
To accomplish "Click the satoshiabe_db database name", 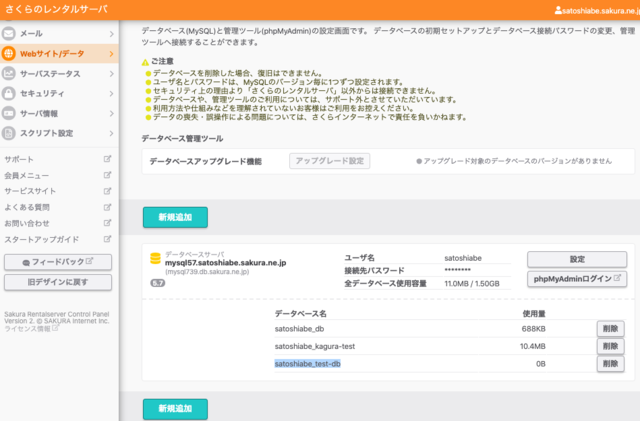I will (299, 329).
